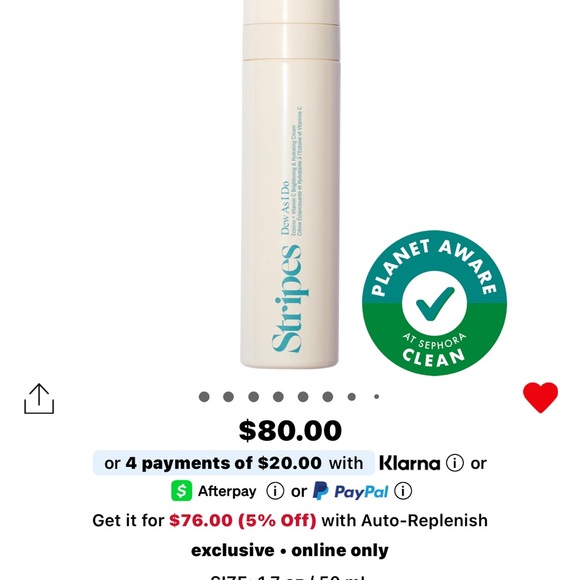Open PayPal info circle icon
580x580 pixels.
403,491
